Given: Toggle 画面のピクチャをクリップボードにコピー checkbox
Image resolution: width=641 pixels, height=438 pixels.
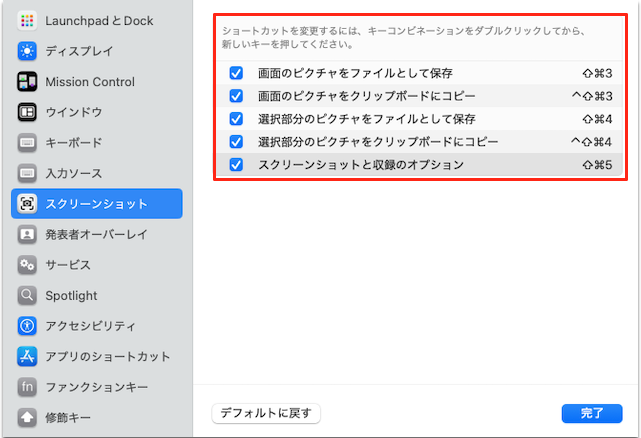Looking at the screenshot, I should (x=236, y=96).
